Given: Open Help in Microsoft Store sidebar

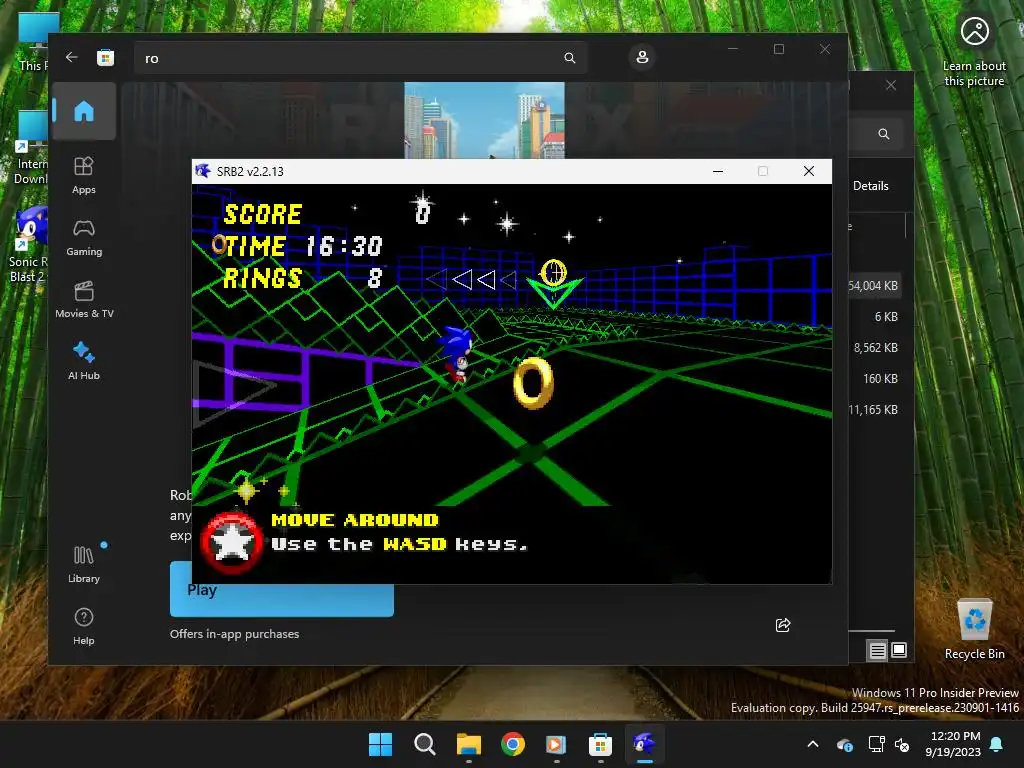Looking at the screenshot, I should (84, 626).
